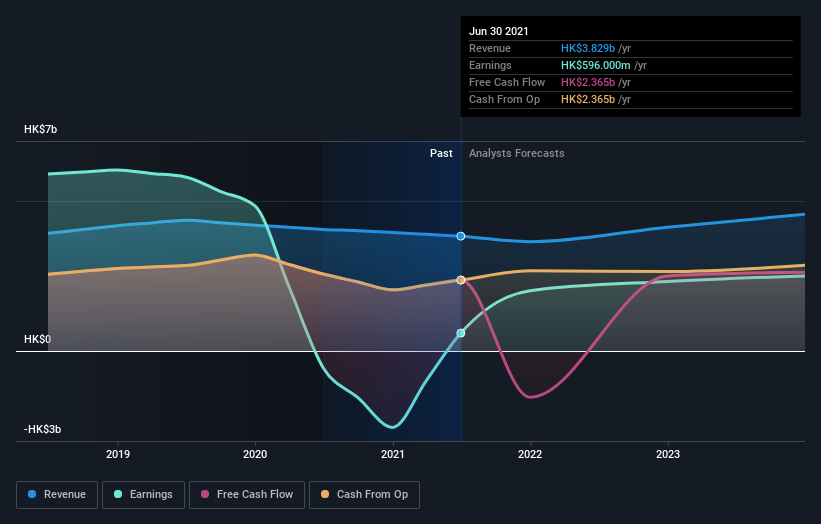Click the Jun 30 2021 tooltip date
The image size is (821, 524).
click(498, 31)
